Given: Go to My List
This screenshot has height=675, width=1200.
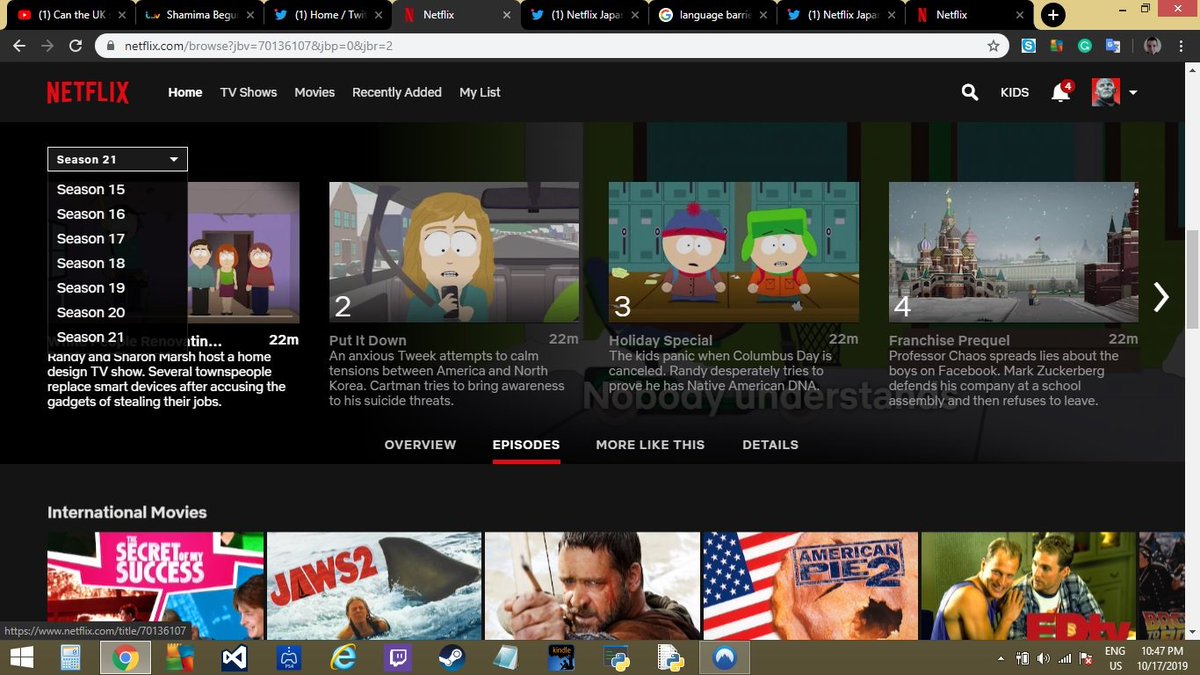Looking at the screenshot, I should (479, 92).
